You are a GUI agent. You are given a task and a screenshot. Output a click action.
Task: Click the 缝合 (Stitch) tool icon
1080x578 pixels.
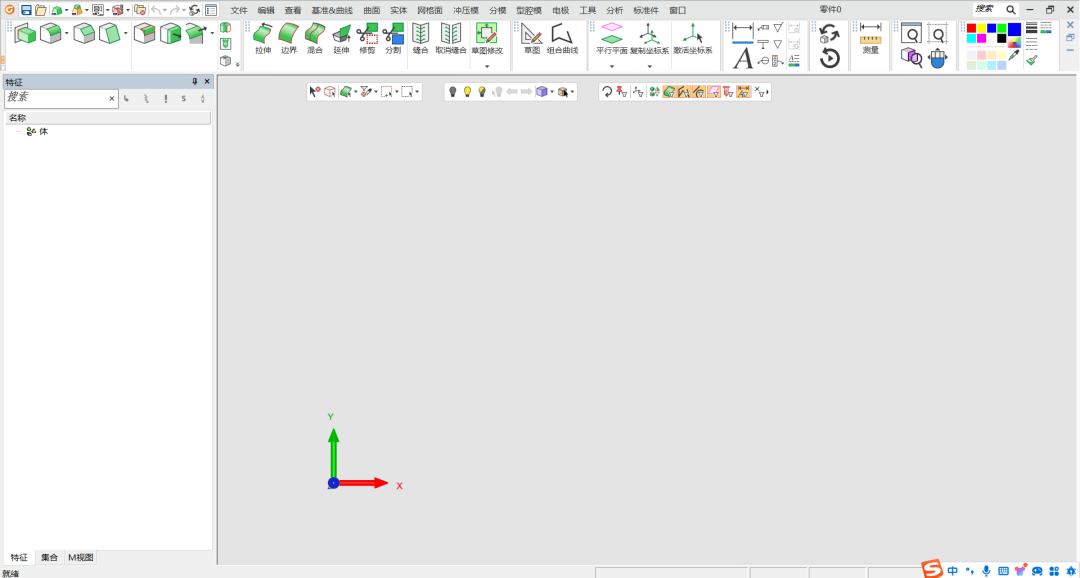pyautogui.click(x=421, y=38)
